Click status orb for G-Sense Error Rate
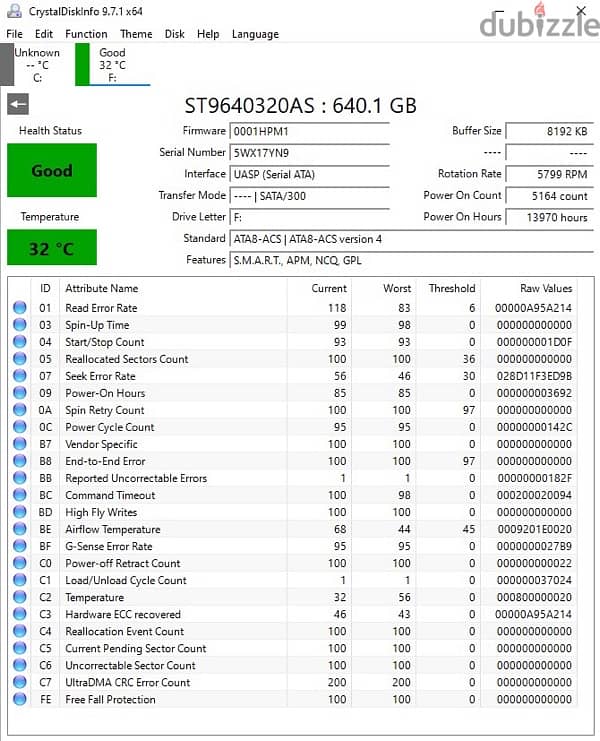The image size is (600, 741). (x=20, y=546)
